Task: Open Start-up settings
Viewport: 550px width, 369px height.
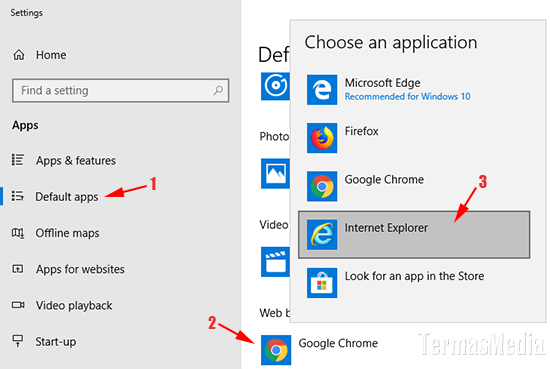Action: point(56,342)
